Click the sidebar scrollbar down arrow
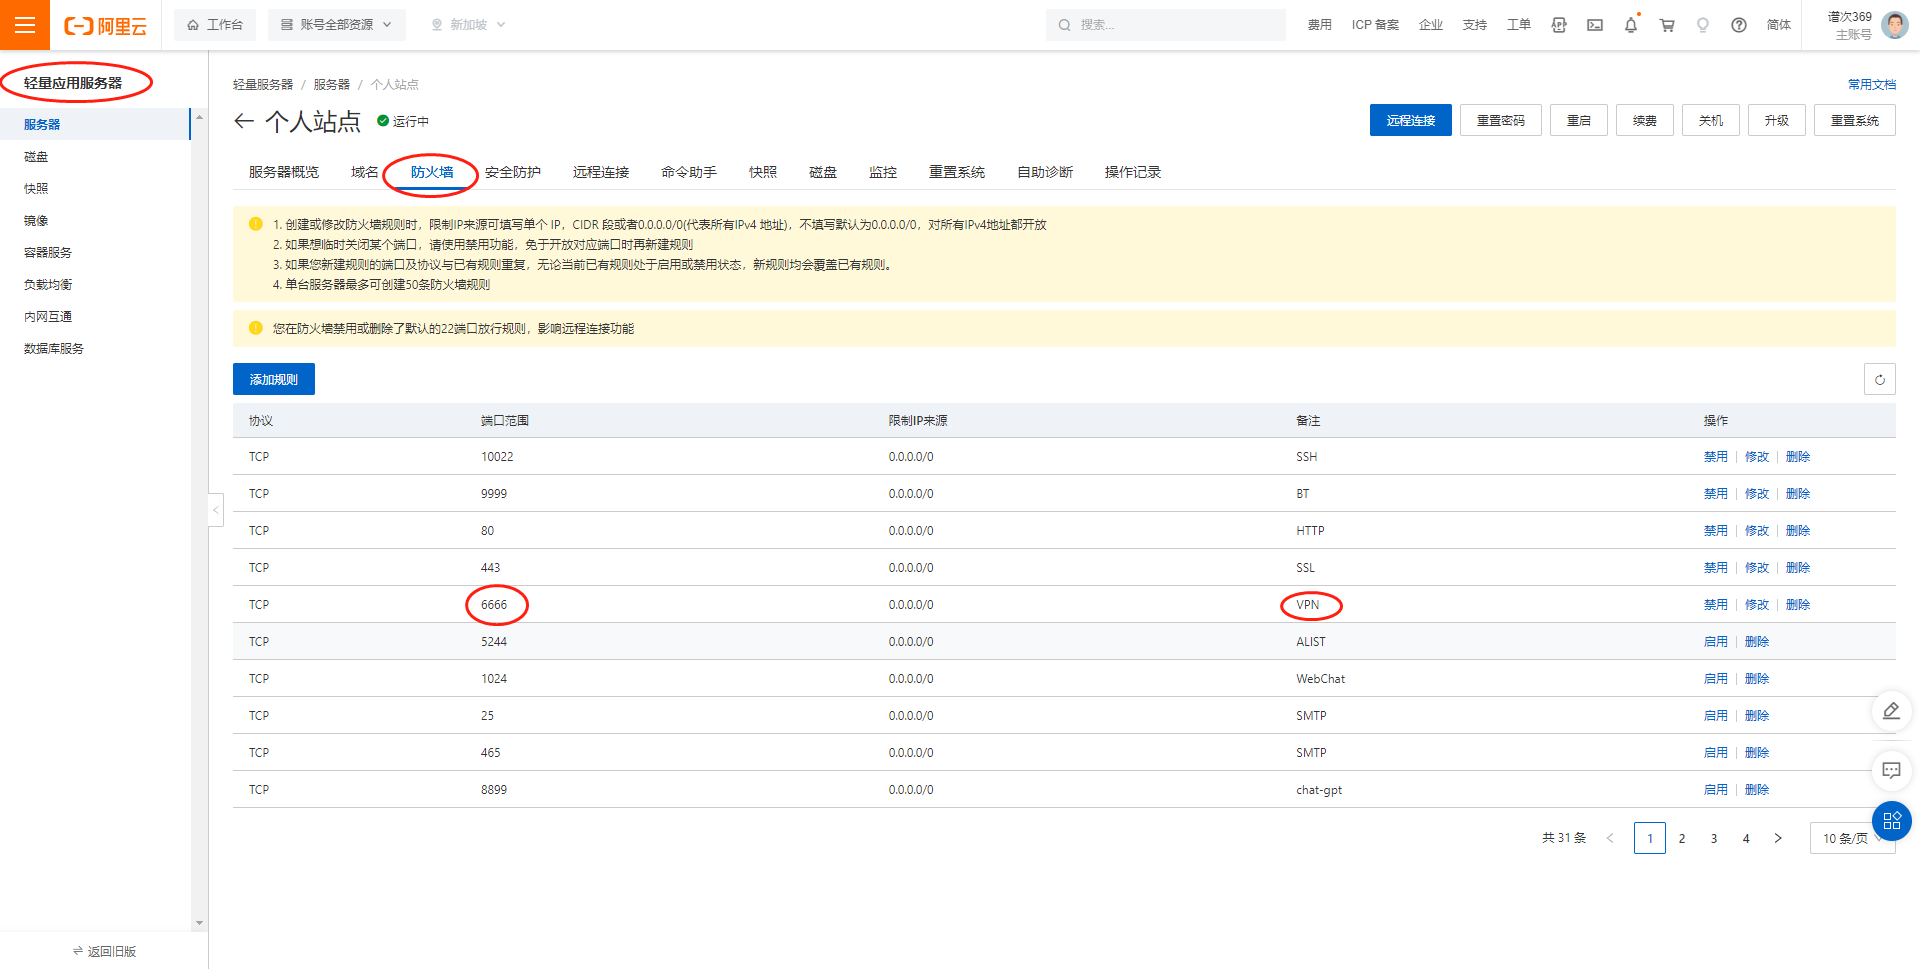 point(199,922)
